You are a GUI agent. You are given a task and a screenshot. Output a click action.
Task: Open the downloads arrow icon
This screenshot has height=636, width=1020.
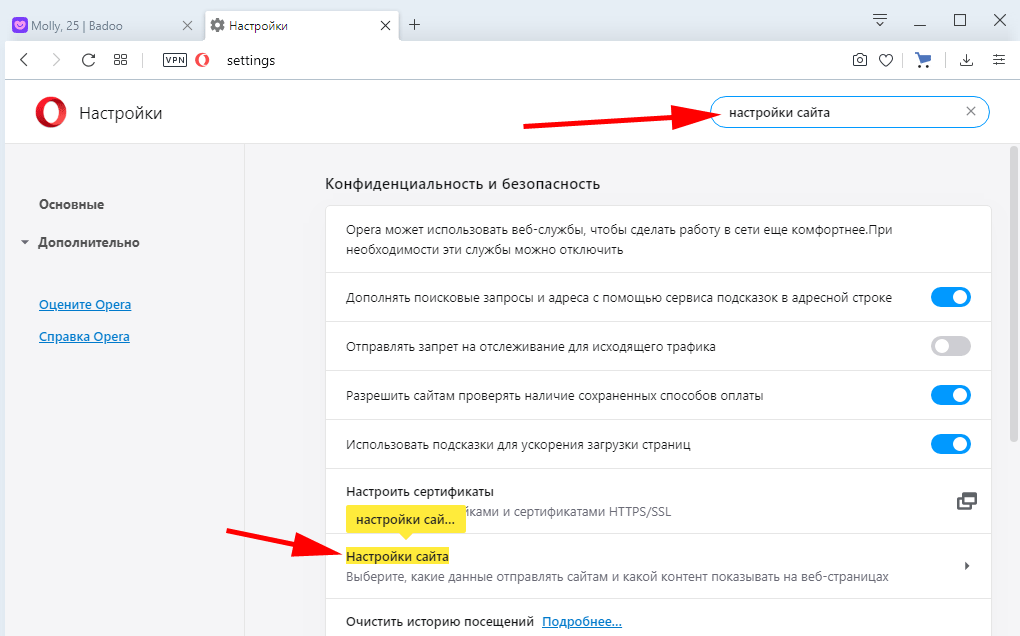pyautogui.click(x=966, y=60)
